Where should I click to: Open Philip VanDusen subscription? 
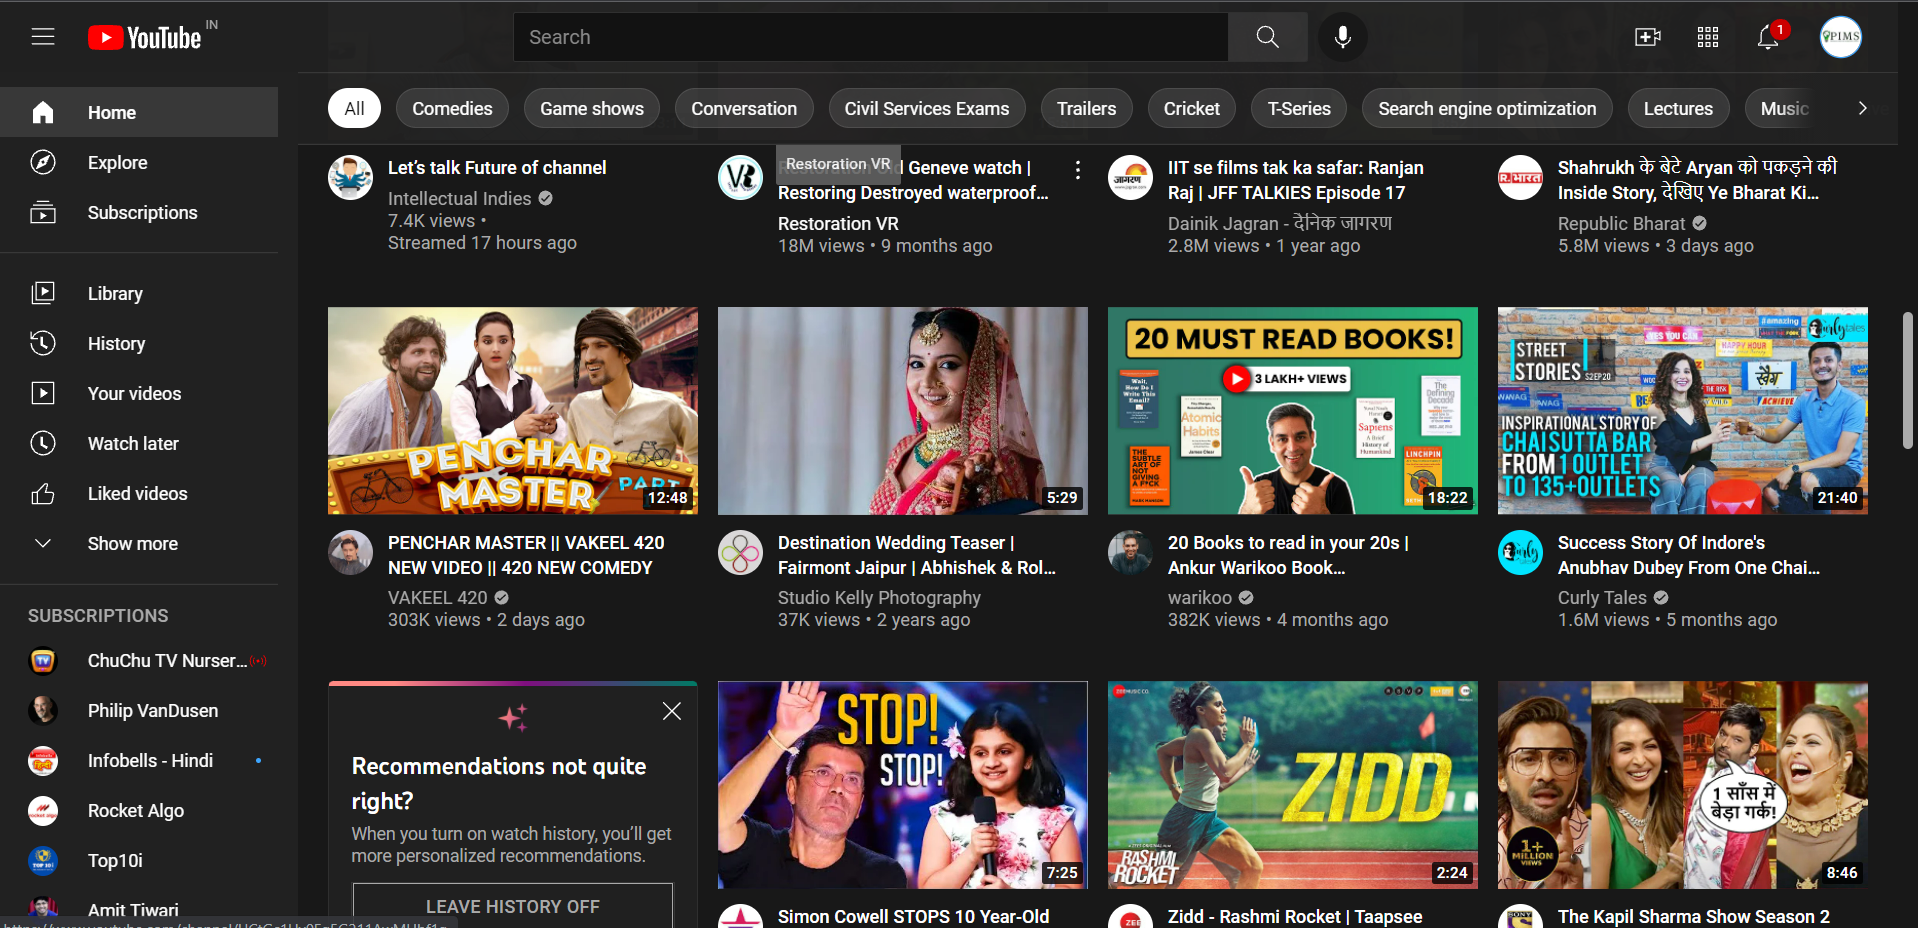click(x=139, y=710)
